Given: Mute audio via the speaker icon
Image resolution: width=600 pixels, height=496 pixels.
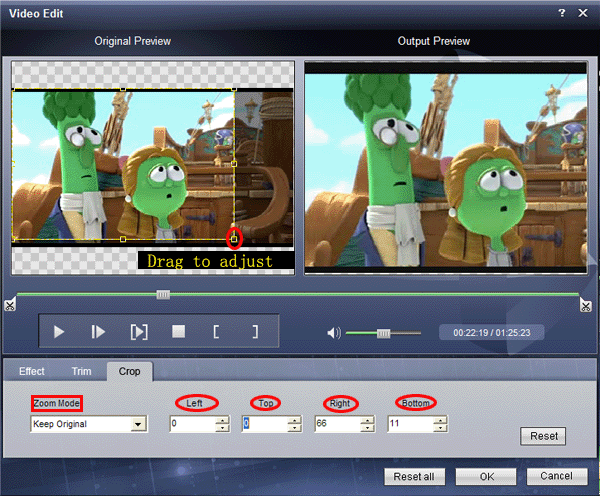Looking at the screenshot, I should (x=334, y=333).
